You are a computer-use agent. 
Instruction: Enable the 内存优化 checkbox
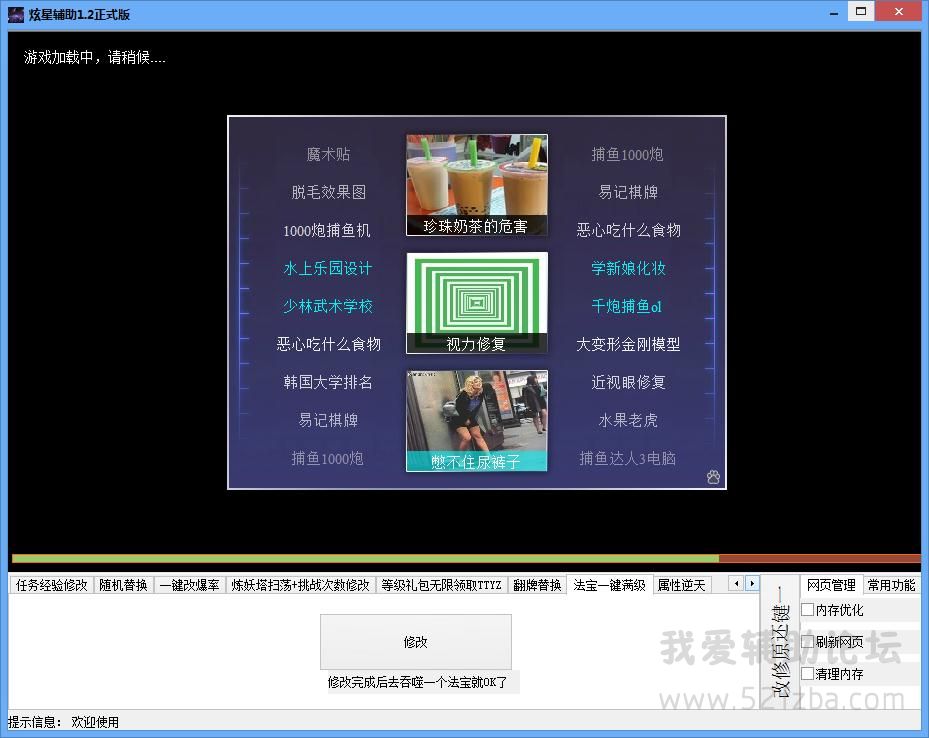(808, 610)
